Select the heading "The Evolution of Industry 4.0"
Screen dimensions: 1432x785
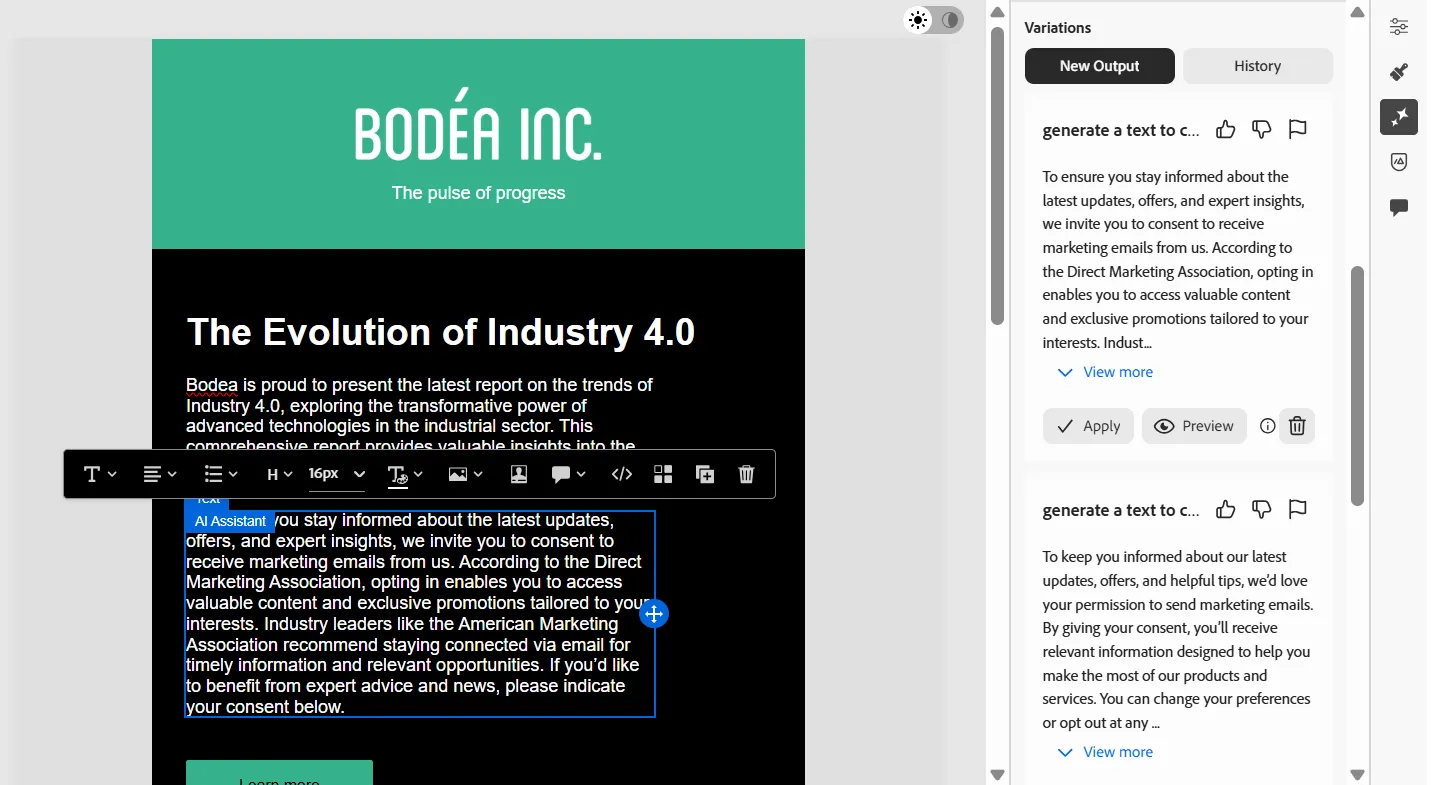point(440,332)
